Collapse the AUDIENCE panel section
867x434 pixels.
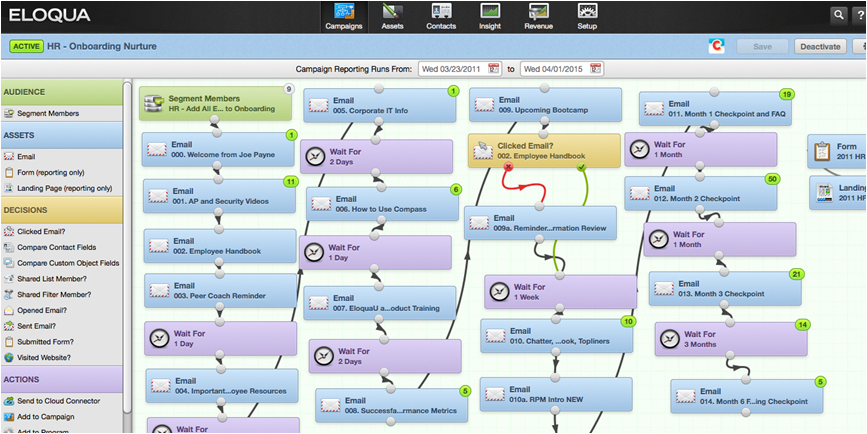pyautogui.click(x=60, y=93)
